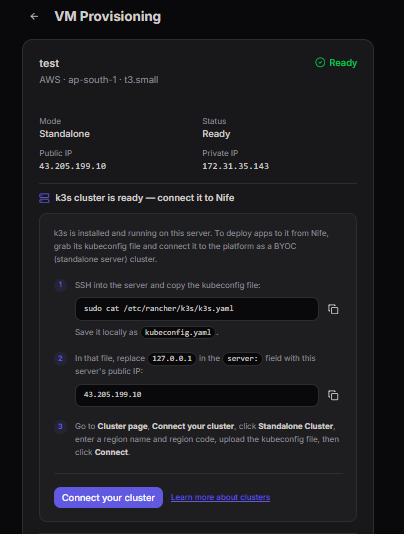Click the kubeconfig.yaml filename chip
Image resolution: width=404 pixels, height=534 pixels.
(178, 332)
